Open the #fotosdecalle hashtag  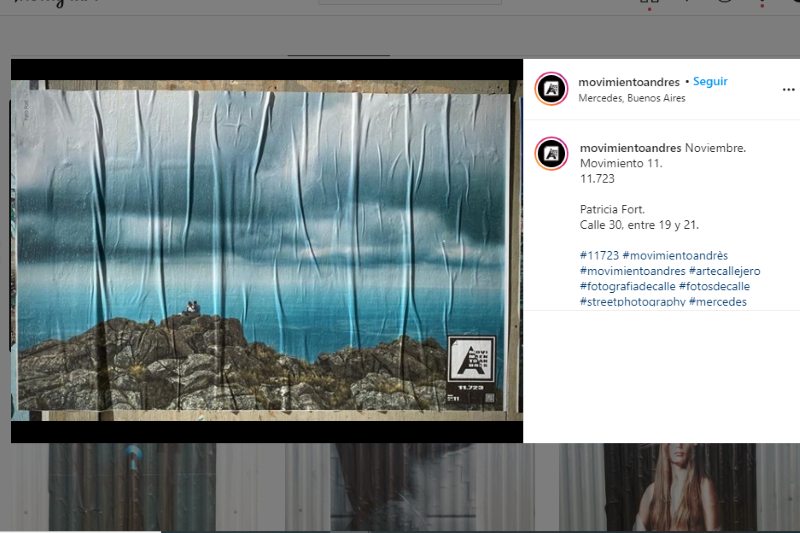click(714, 286)
